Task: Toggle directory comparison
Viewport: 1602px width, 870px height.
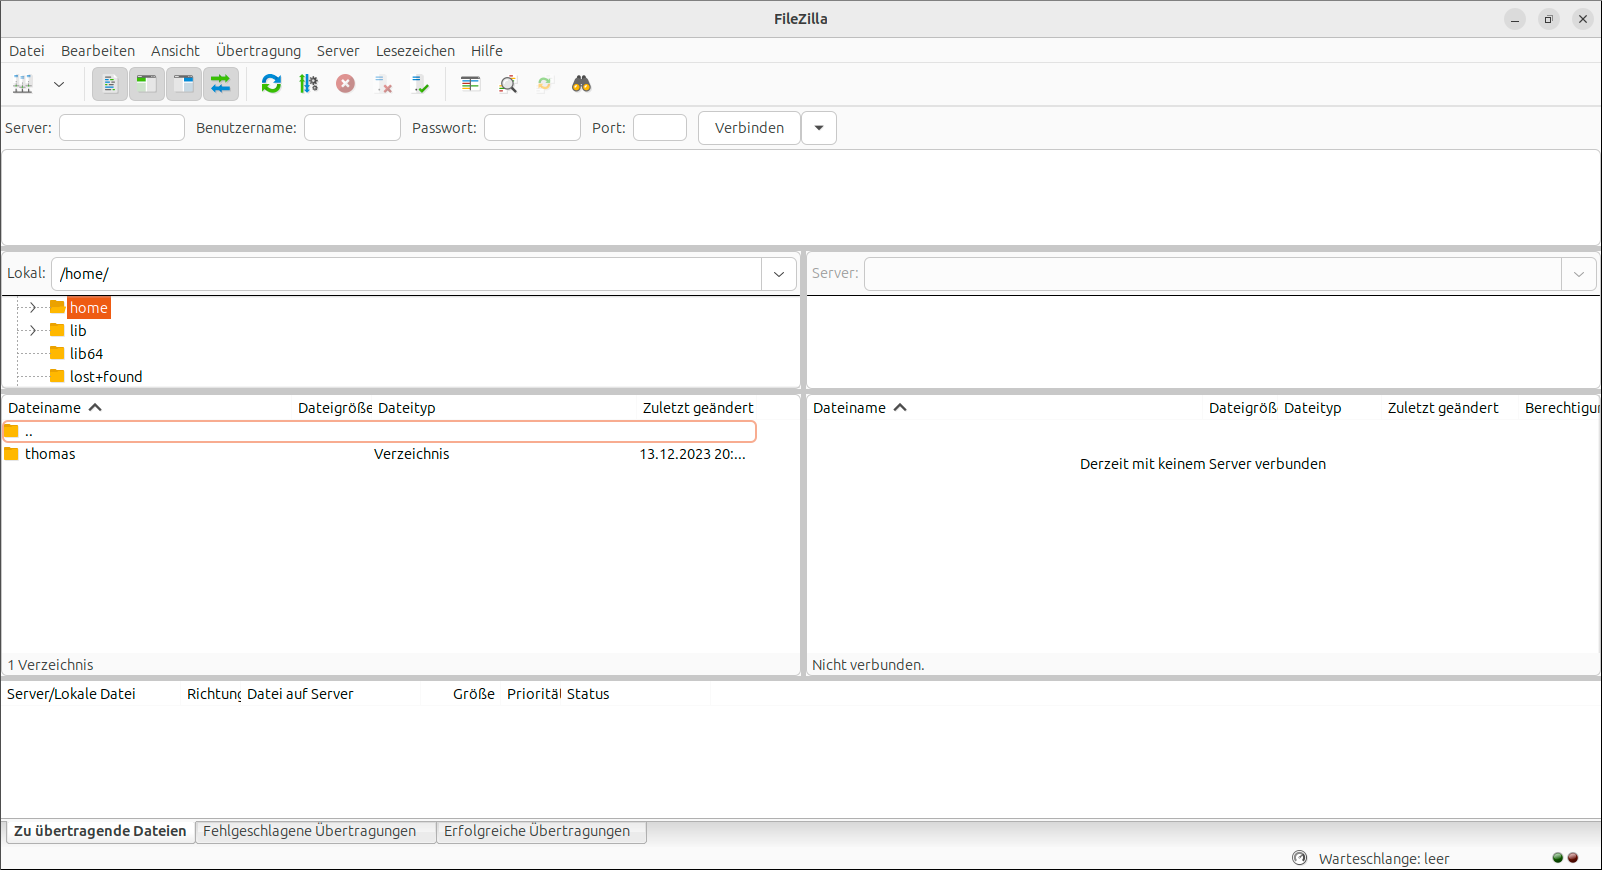Action: [508, 84]
